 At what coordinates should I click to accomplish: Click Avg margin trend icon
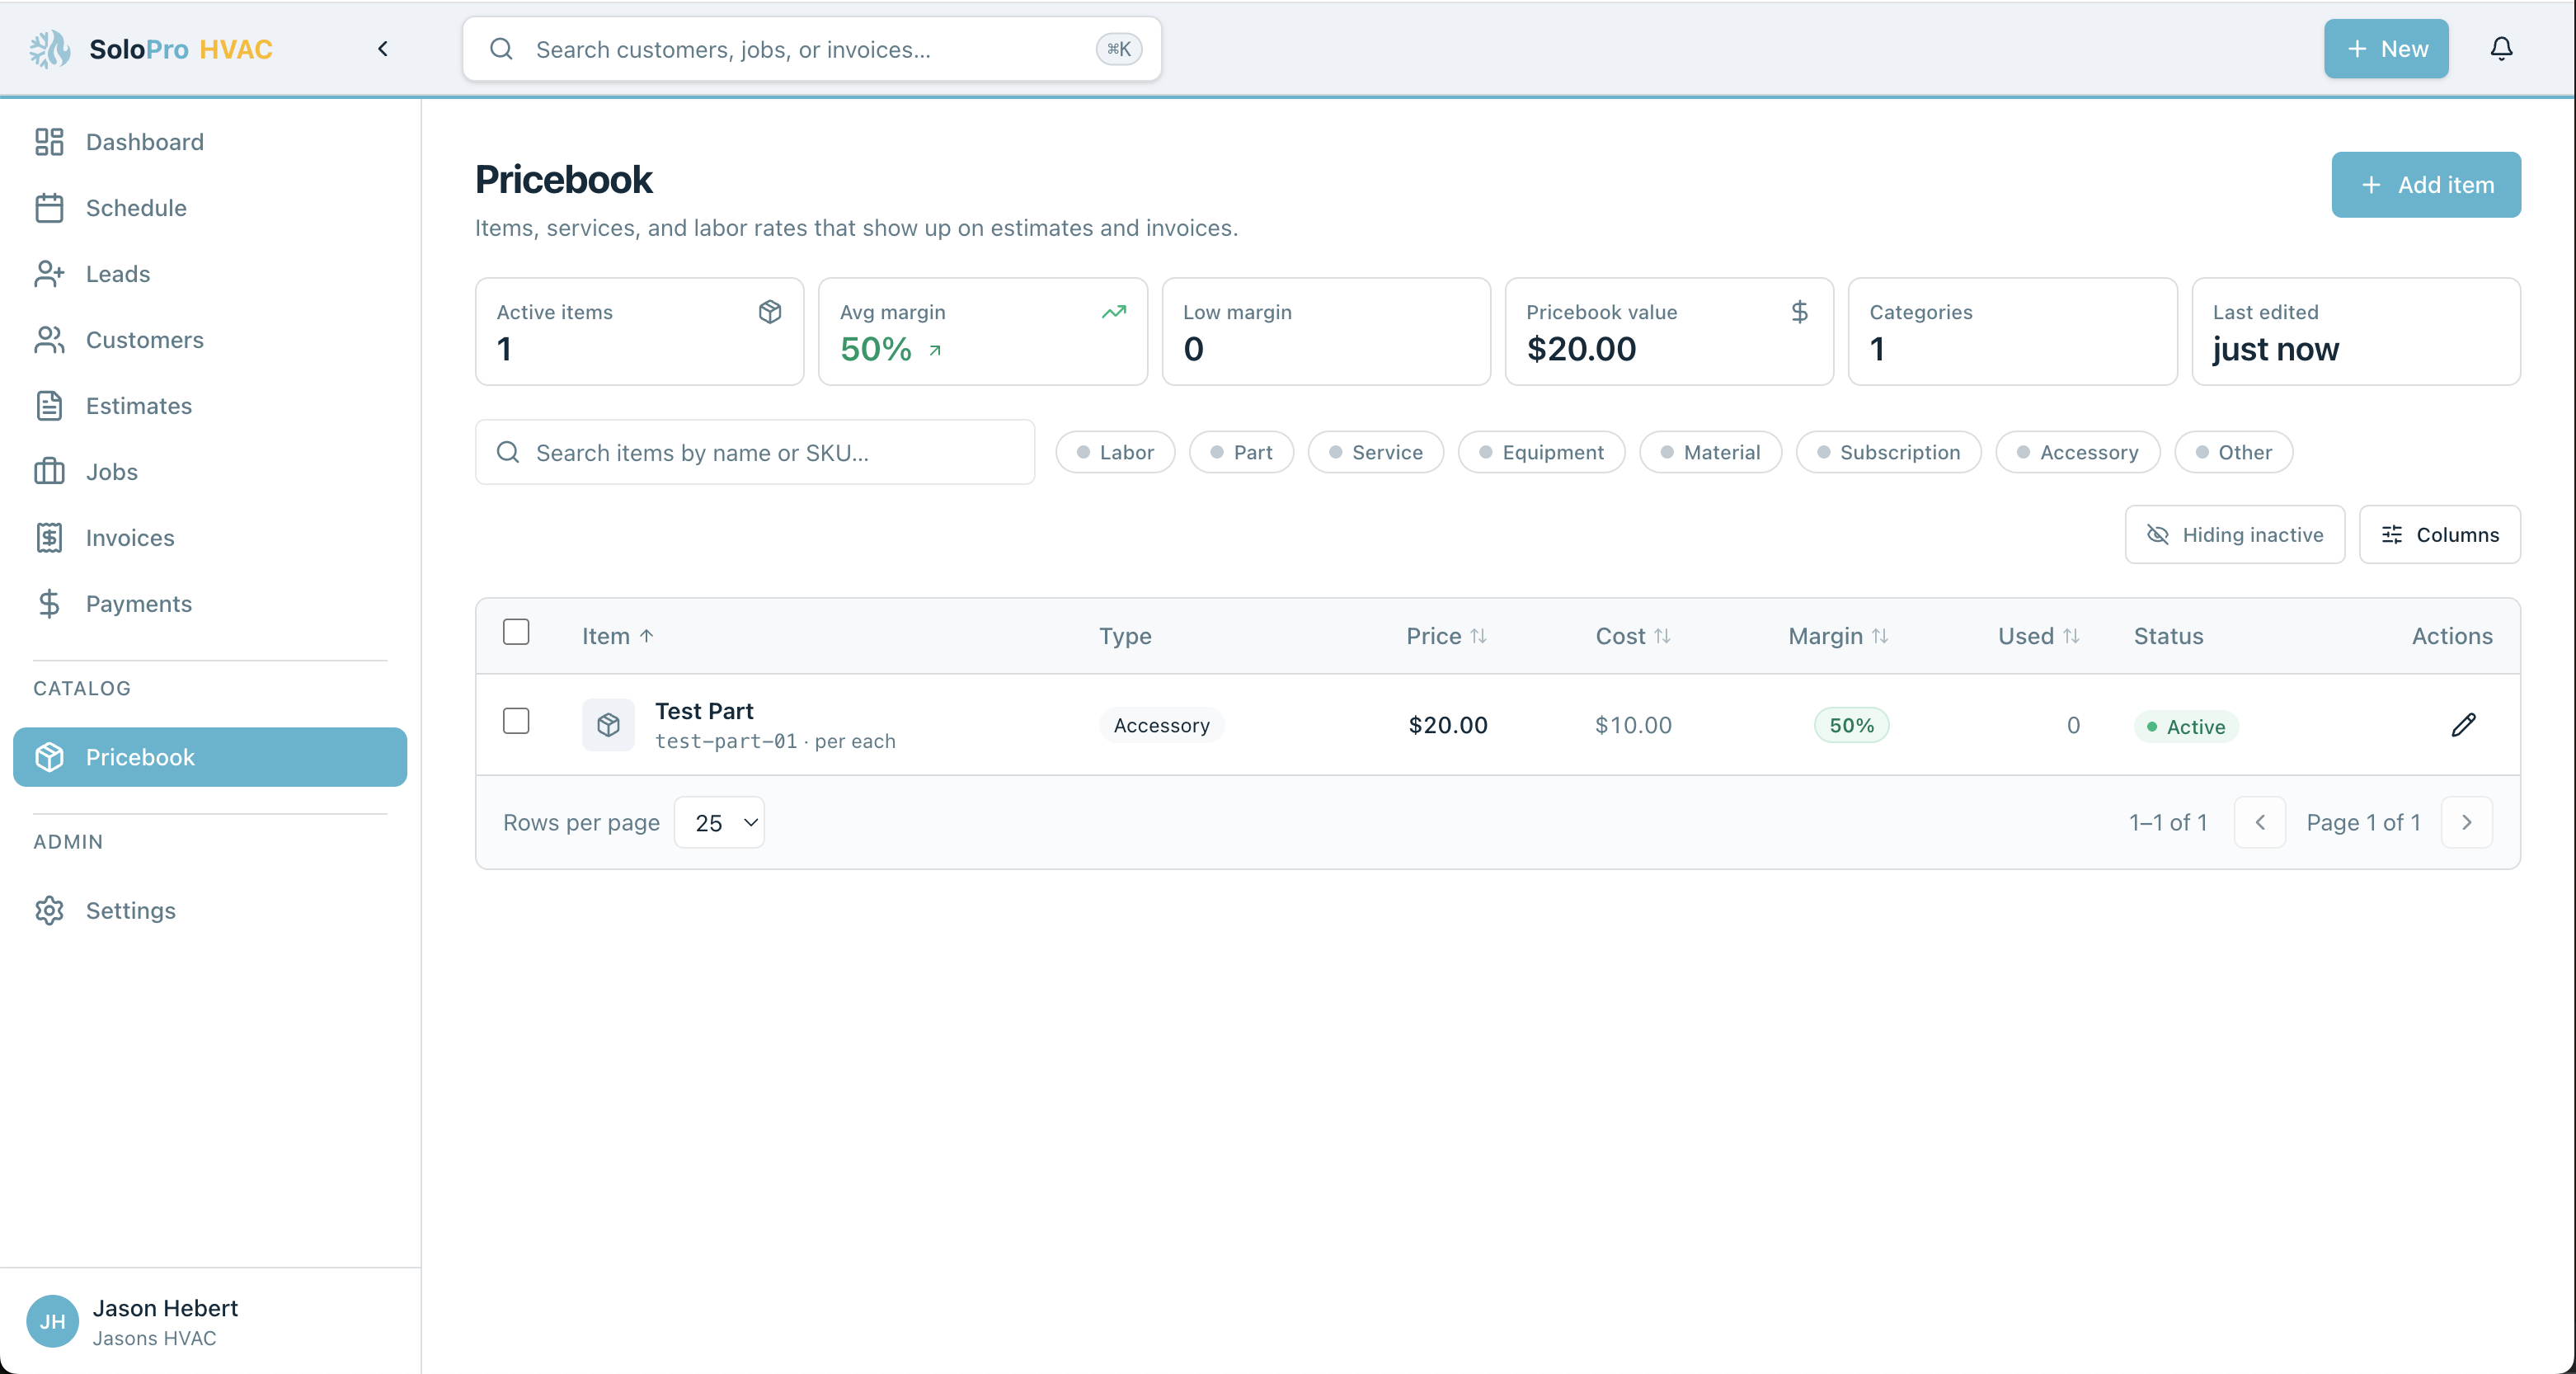(1113, 312)
